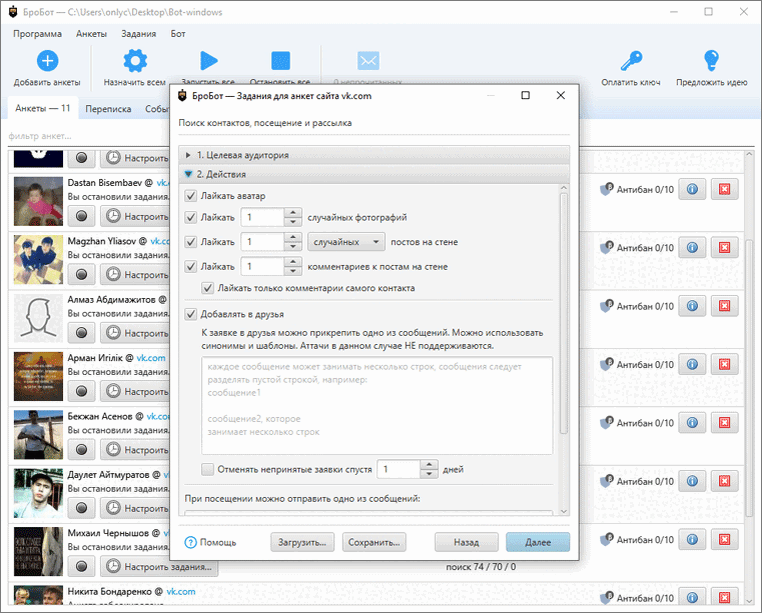Switch to the Переписка tab
Screen dimensions: 762x613
(x=108, y=109)
